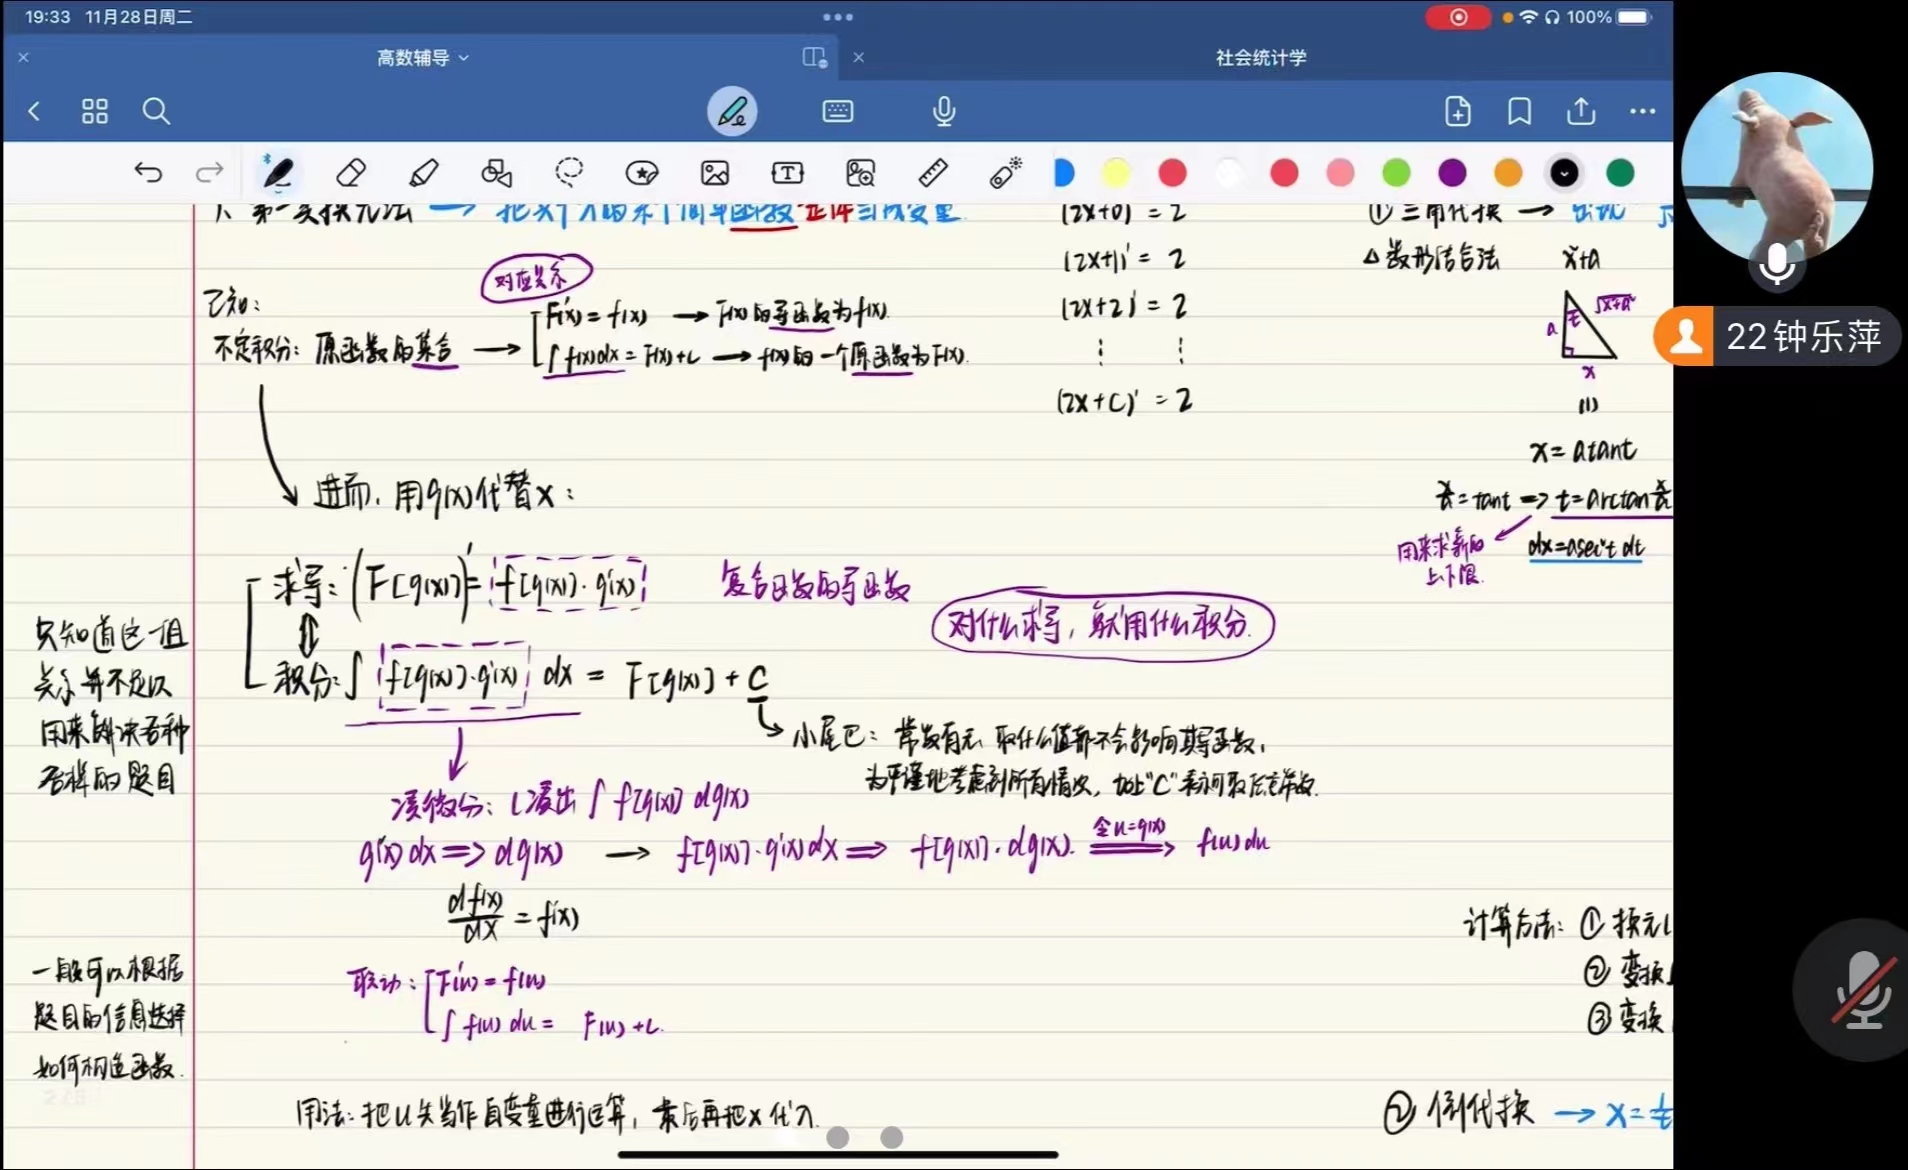Pick the purple pen color

tap(1452, 173)
